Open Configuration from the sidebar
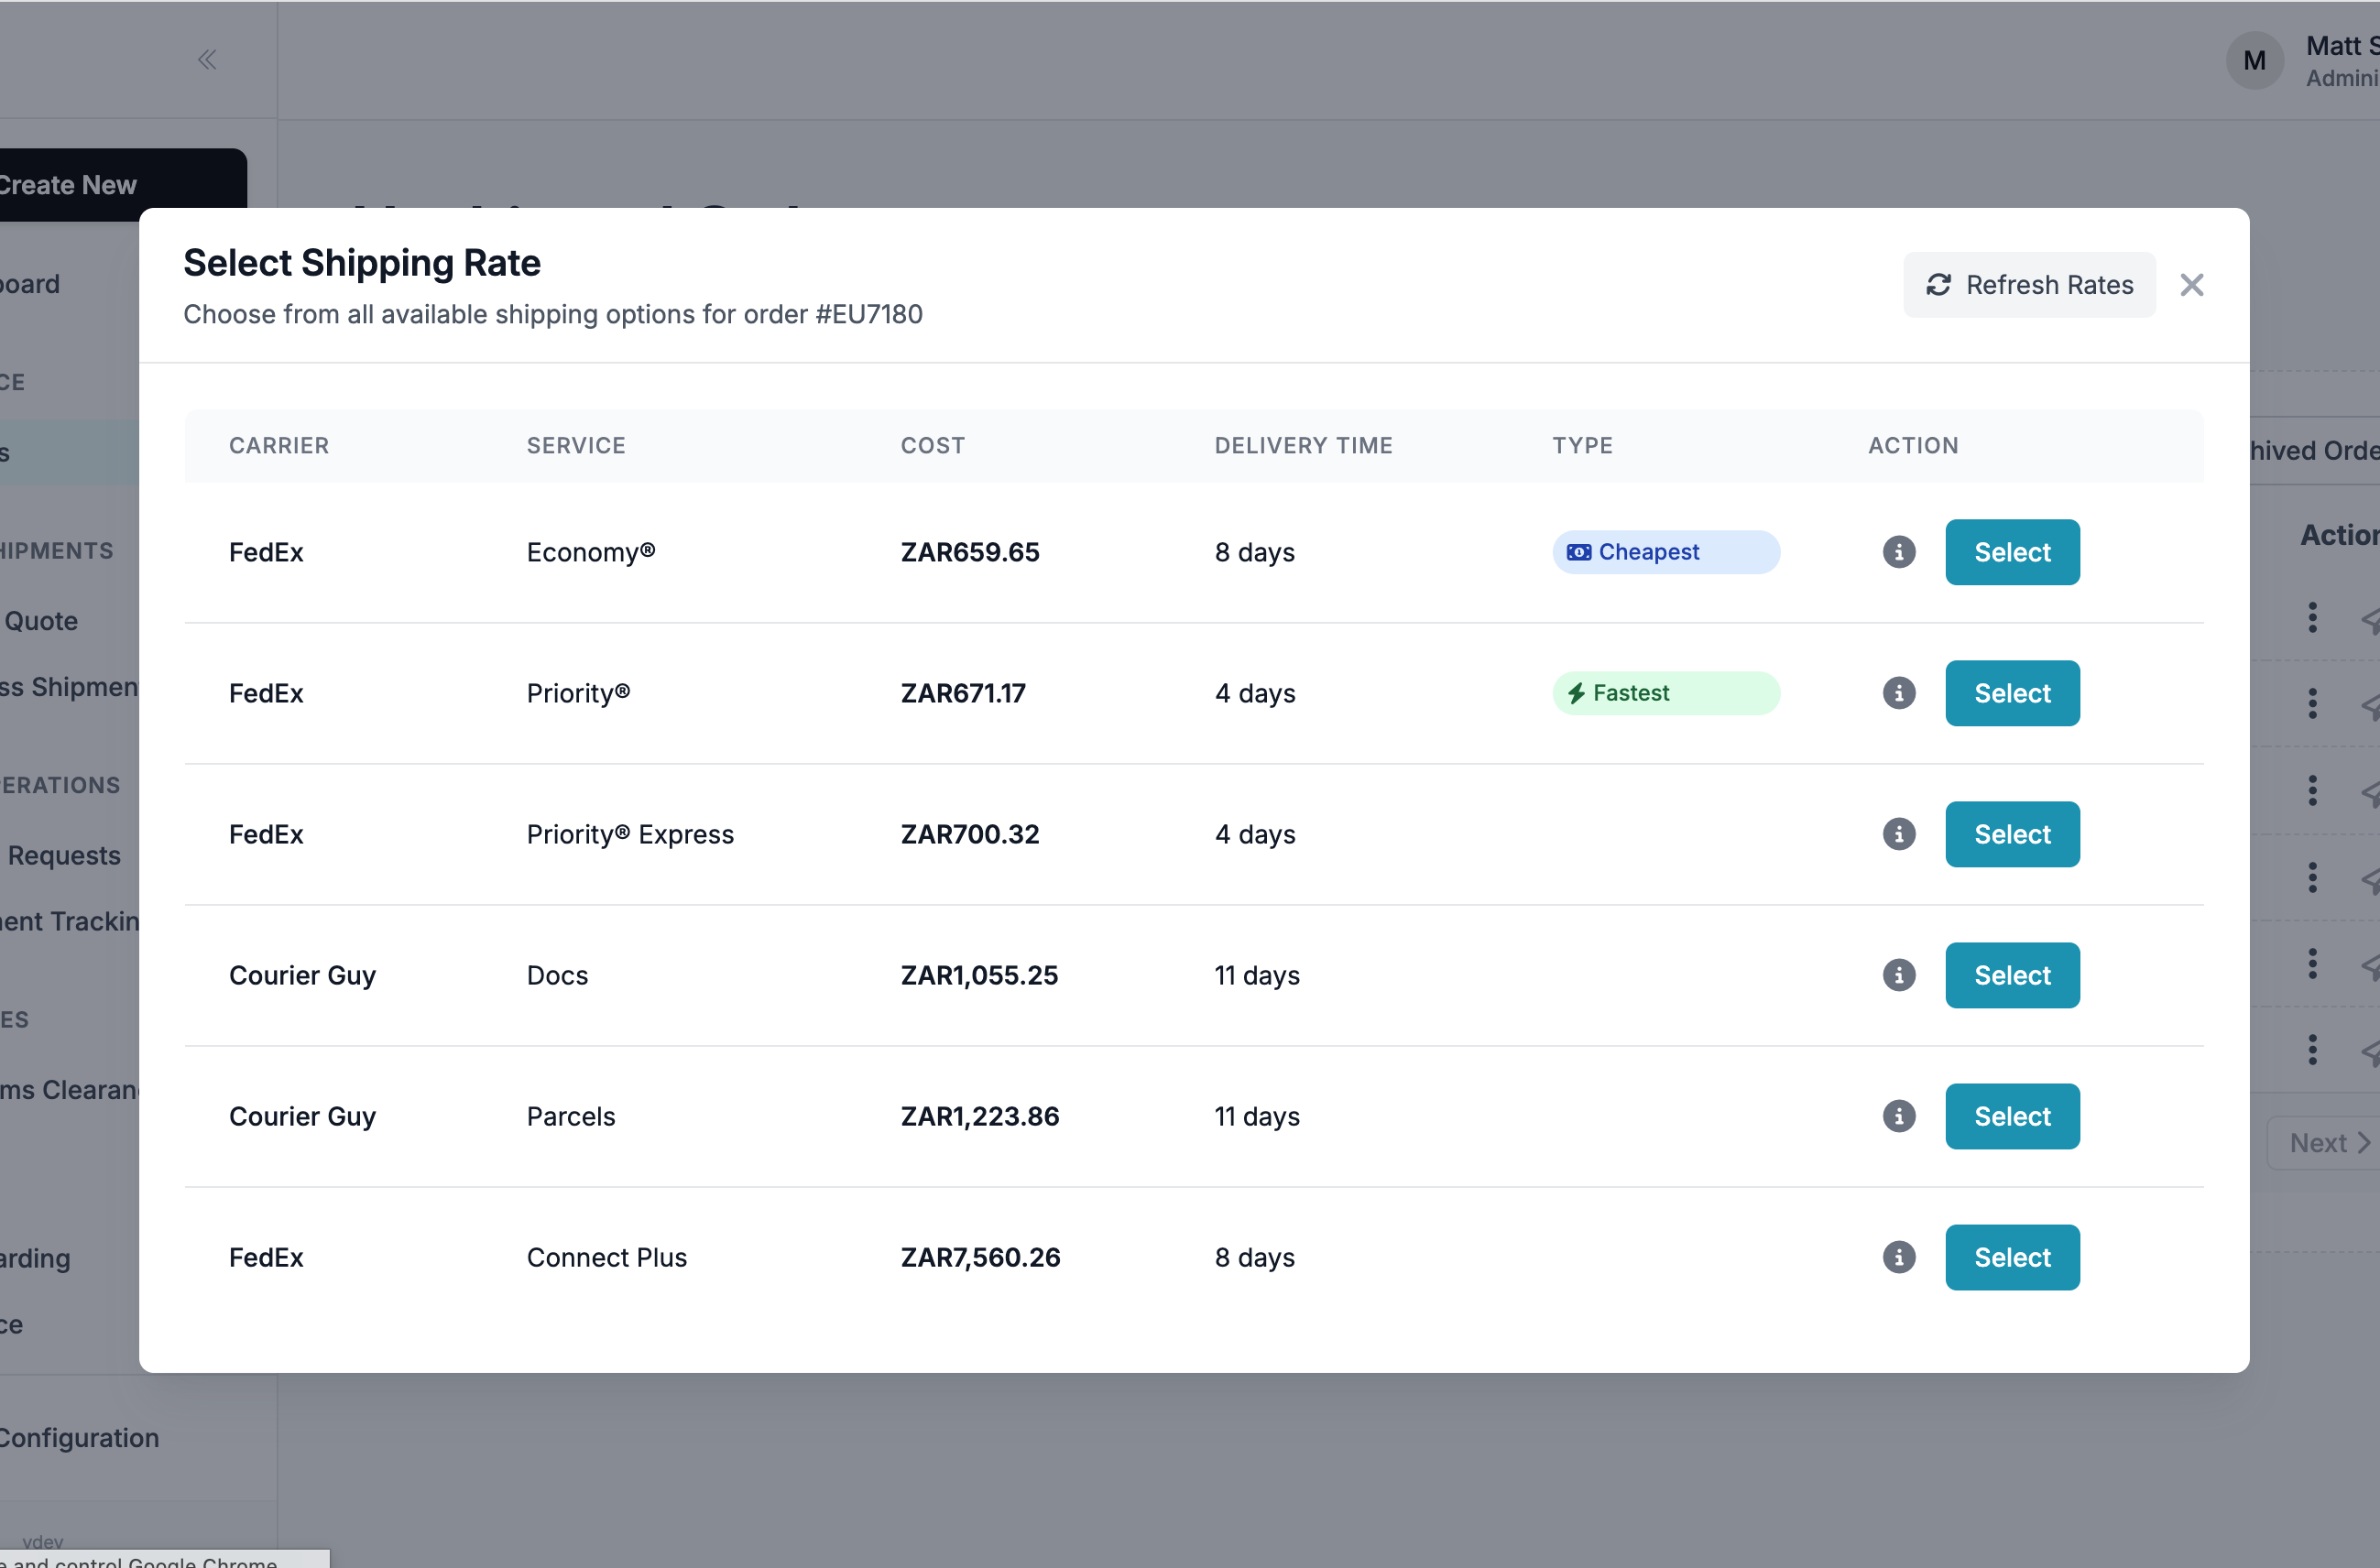This screenshot has height=1568, width=2380. (79, 1437)
